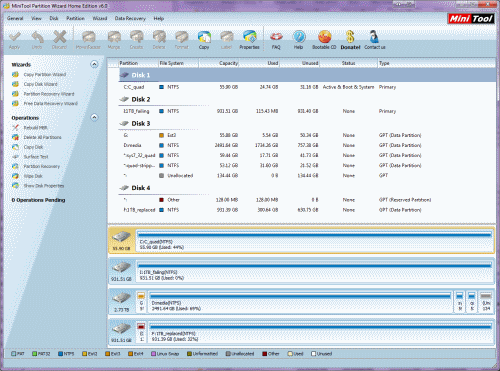Viewport: 500px width, 371px height.
Task: Open the Wizard menu
Action: (100, 18)
